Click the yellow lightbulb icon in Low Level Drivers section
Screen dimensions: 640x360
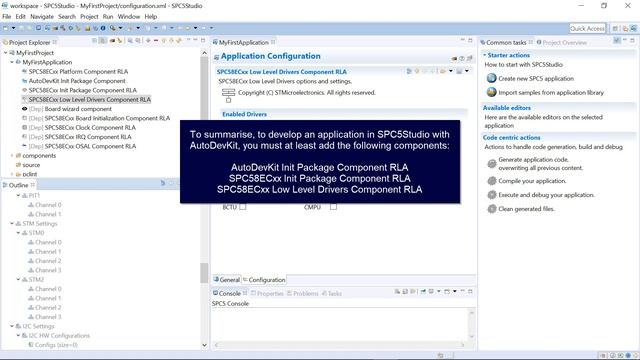(417, 71)
